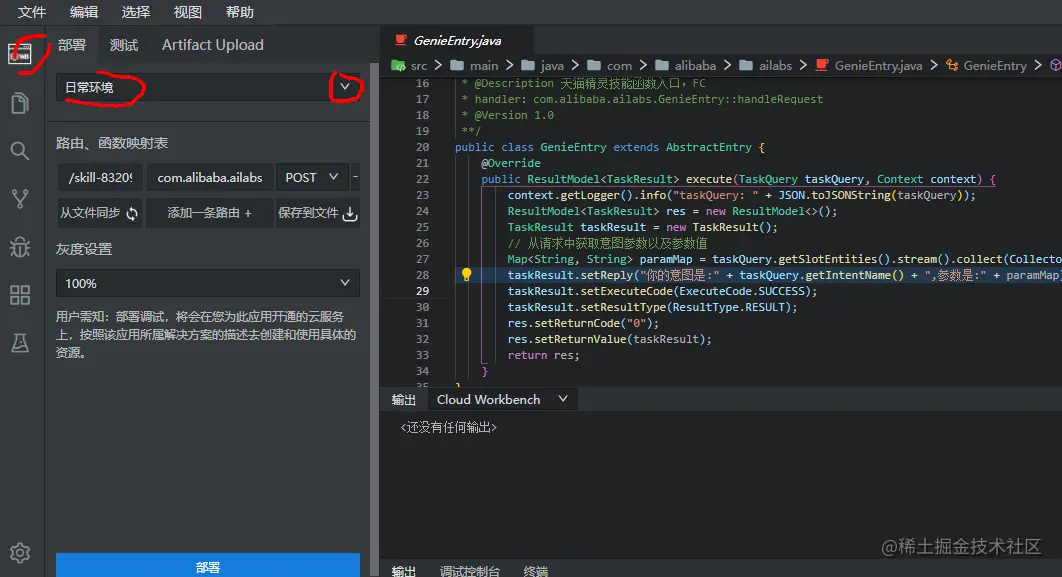Click the 路由、函数映射表 section heading

tap(112, 143)
